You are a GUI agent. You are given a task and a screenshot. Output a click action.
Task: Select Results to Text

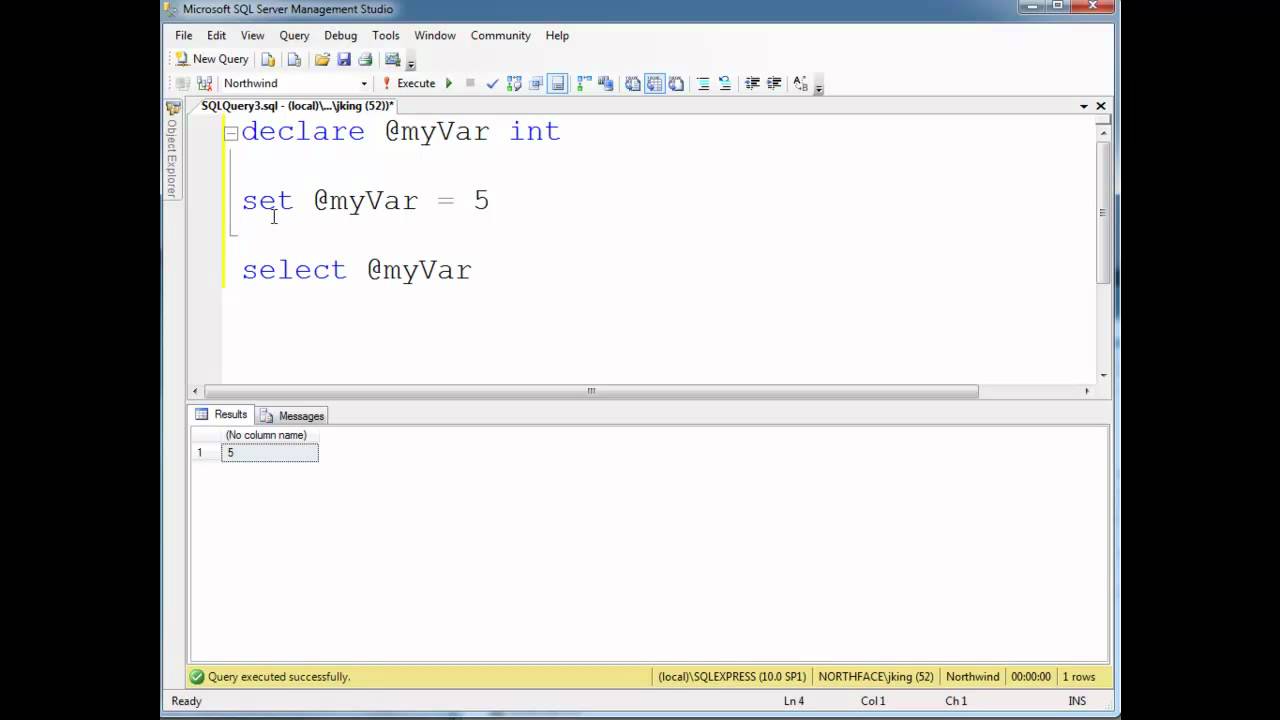(633, 83)
